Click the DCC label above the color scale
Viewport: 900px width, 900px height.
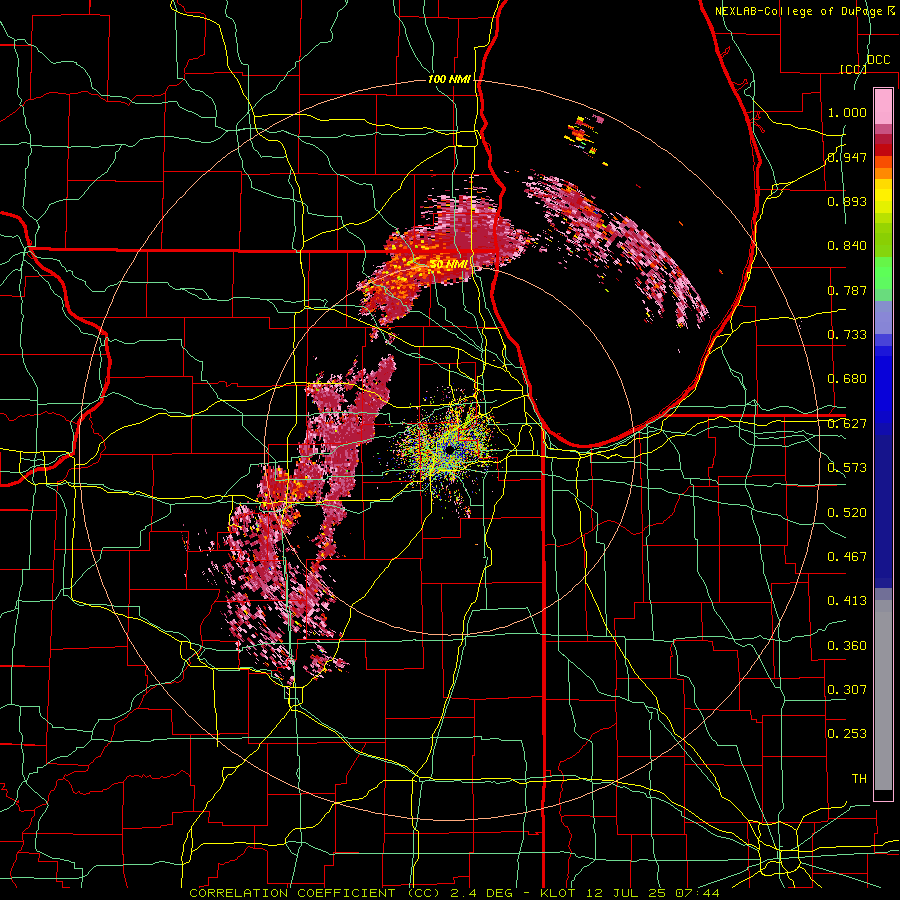878,60
